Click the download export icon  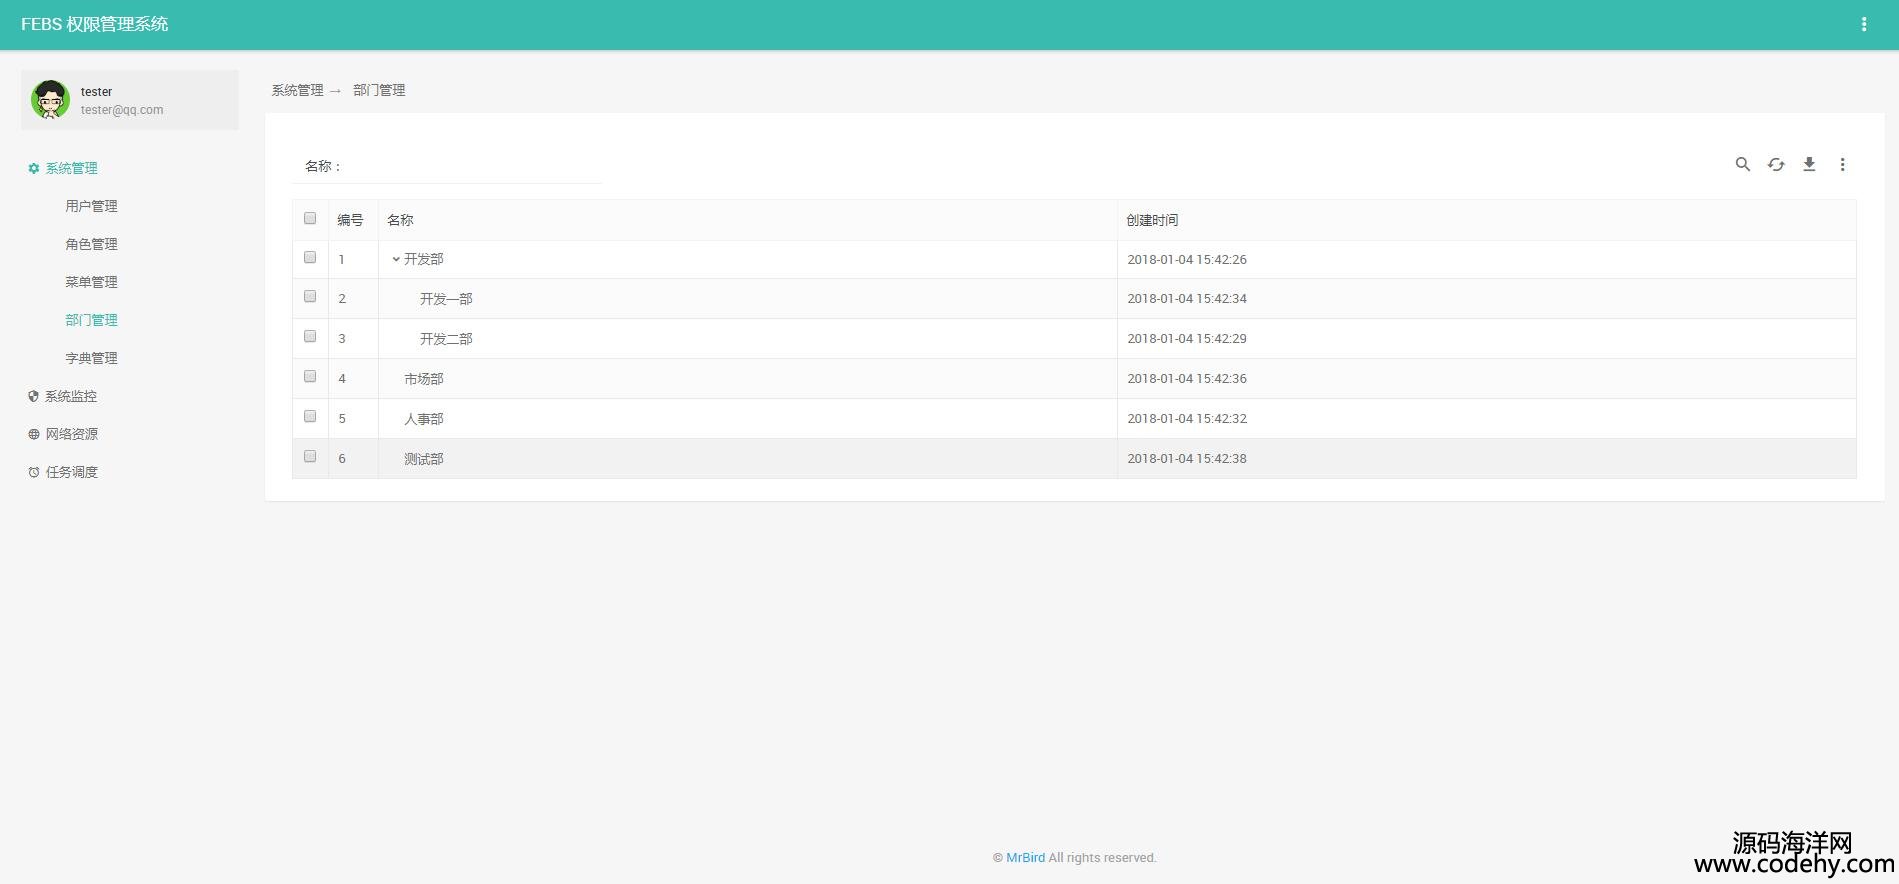(x=1809, y=164)
